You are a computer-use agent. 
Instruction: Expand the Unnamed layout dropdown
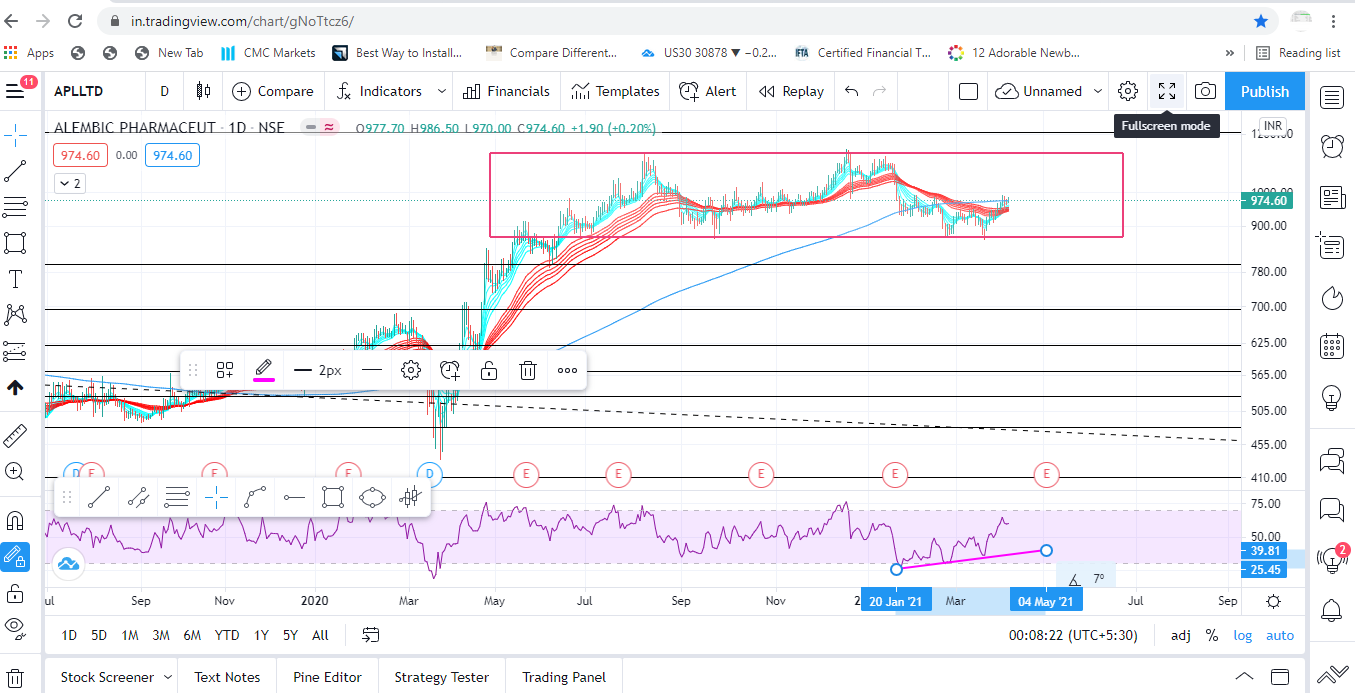[1097, 91]
